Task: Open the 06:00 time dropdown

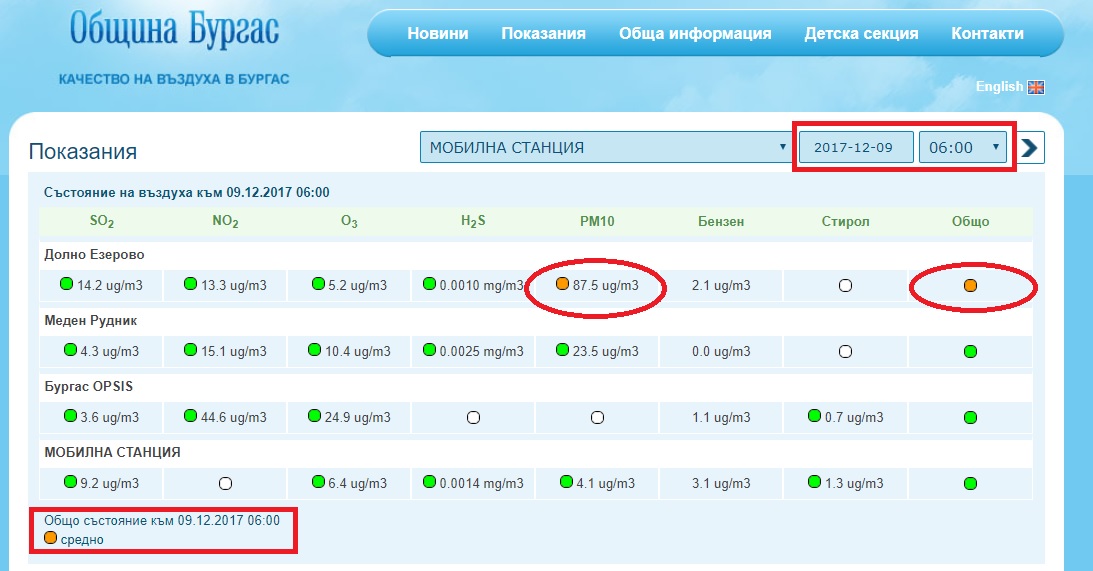Action: (963, 148)
